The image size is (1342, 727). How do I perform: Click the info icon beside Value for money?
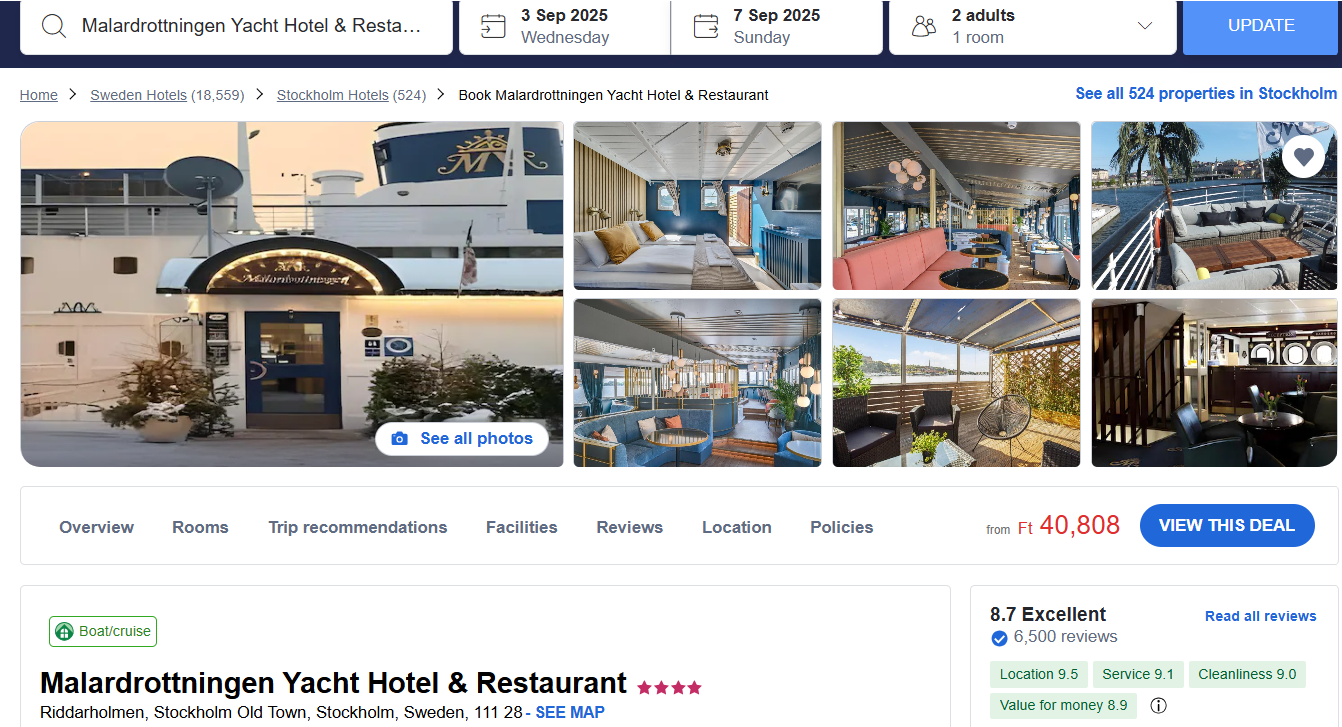1158,705
